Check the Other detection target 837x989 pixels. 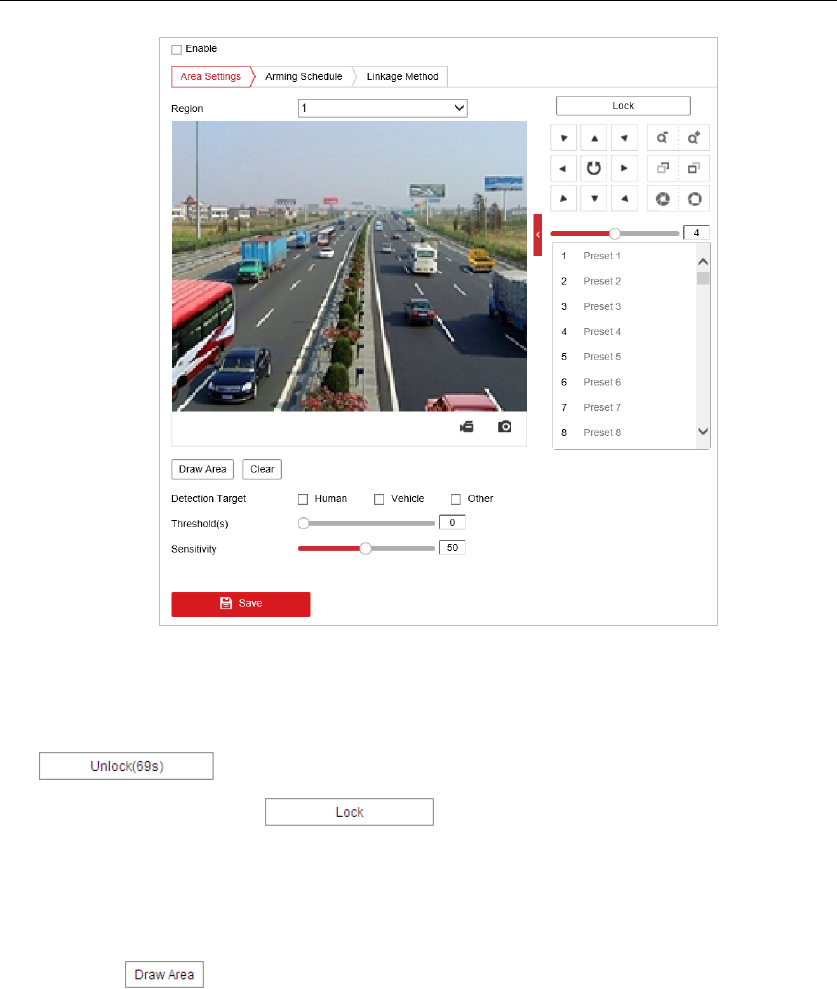tap(455, 499)
